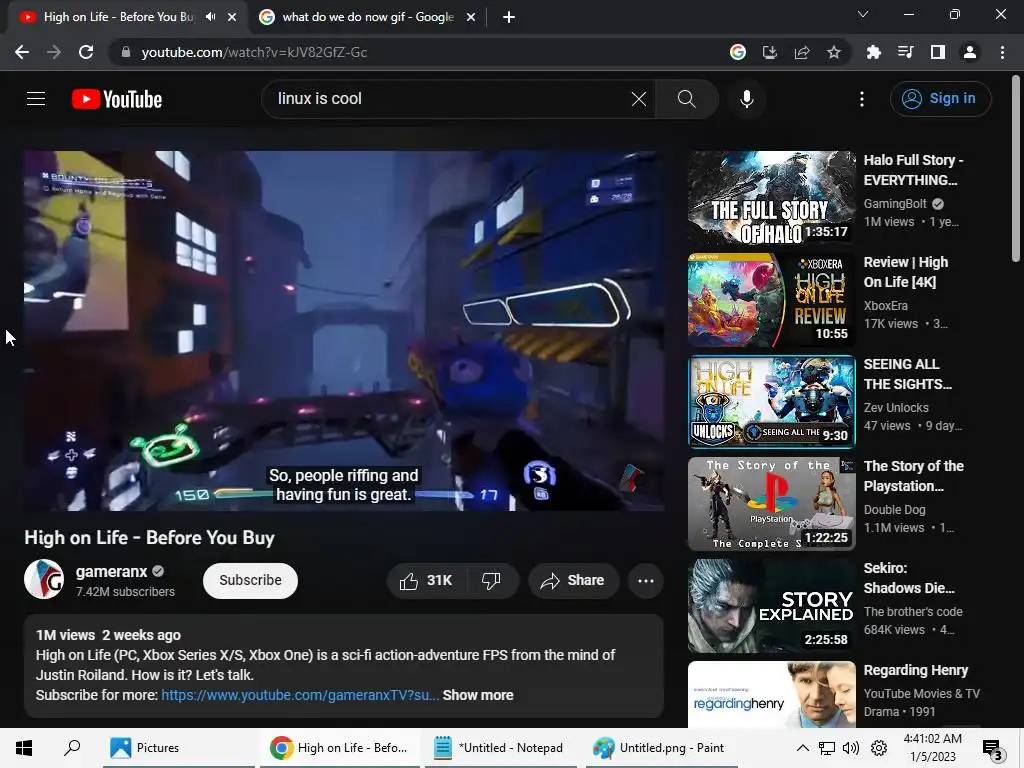
Task: Open Review High On Life 4K thumbnail
Action: (771, 300)
